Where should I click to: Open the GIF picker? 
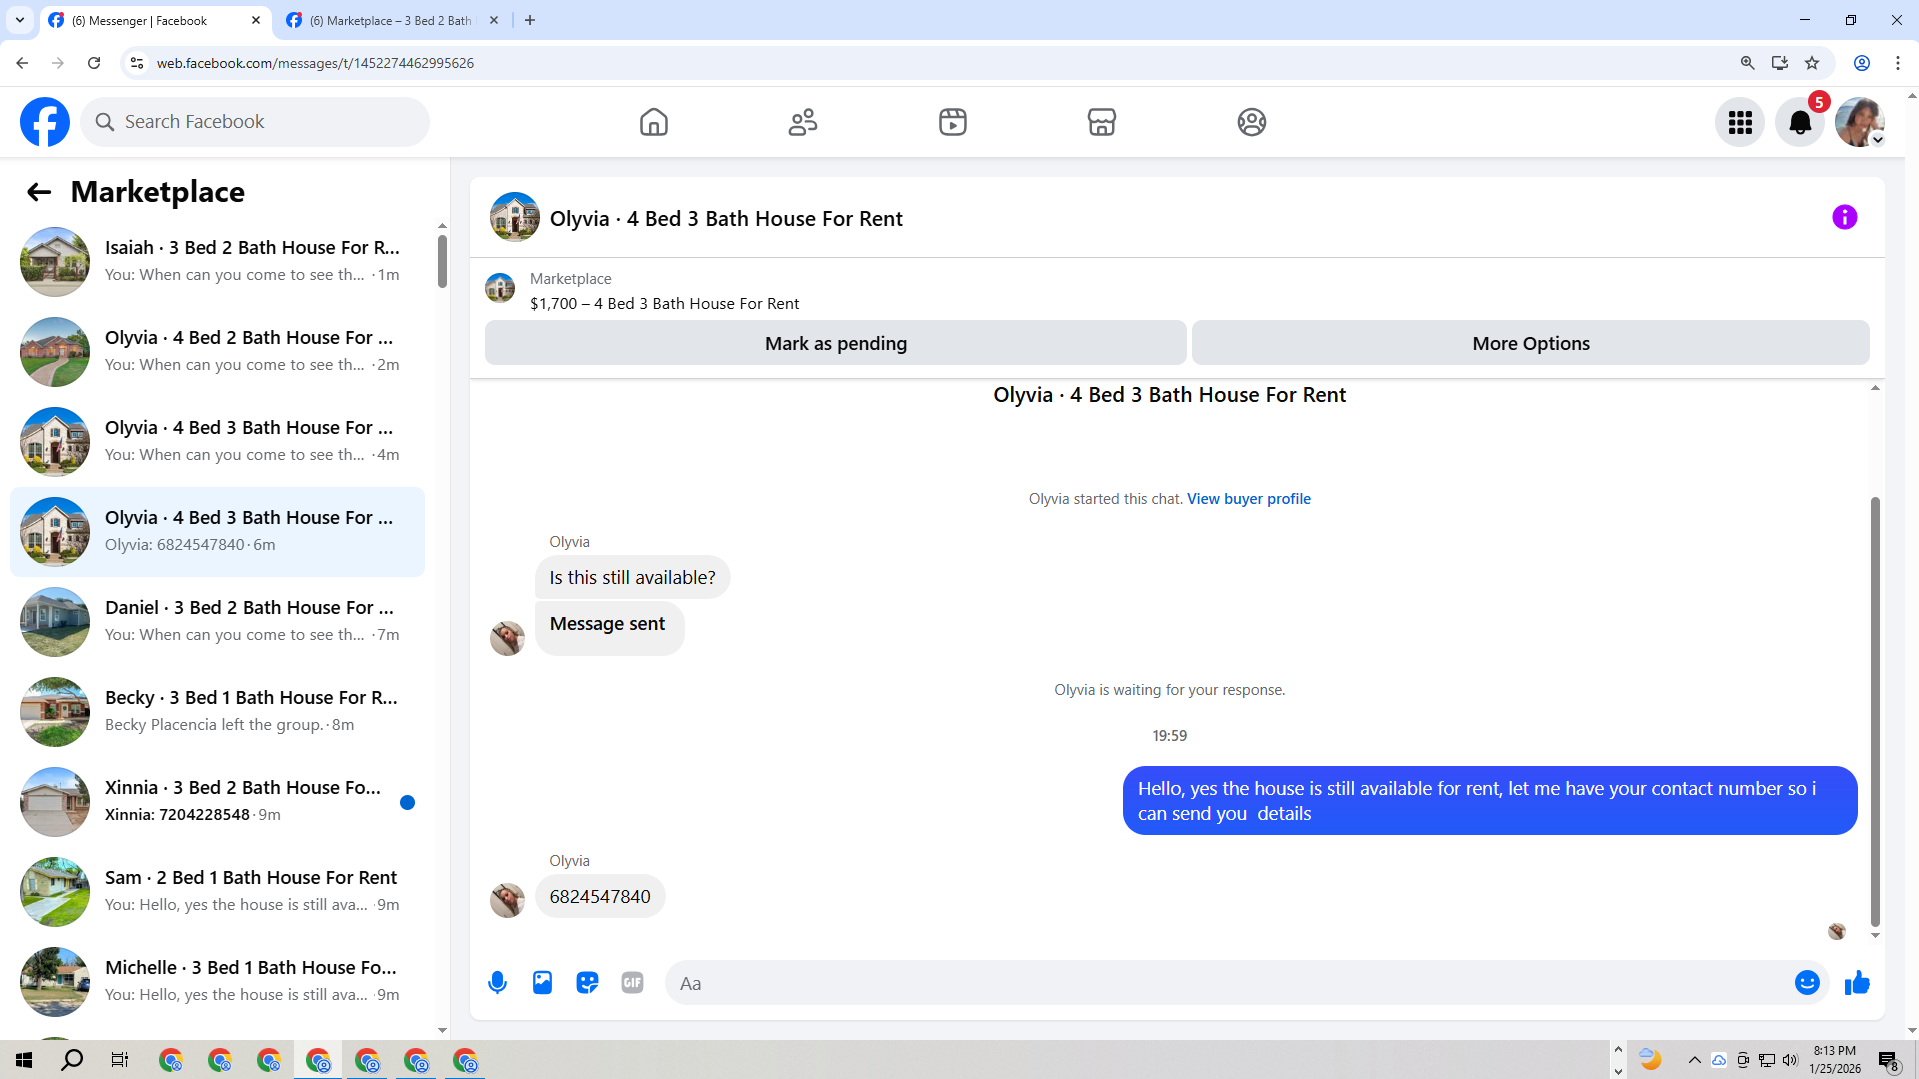[x=632, y=983]
